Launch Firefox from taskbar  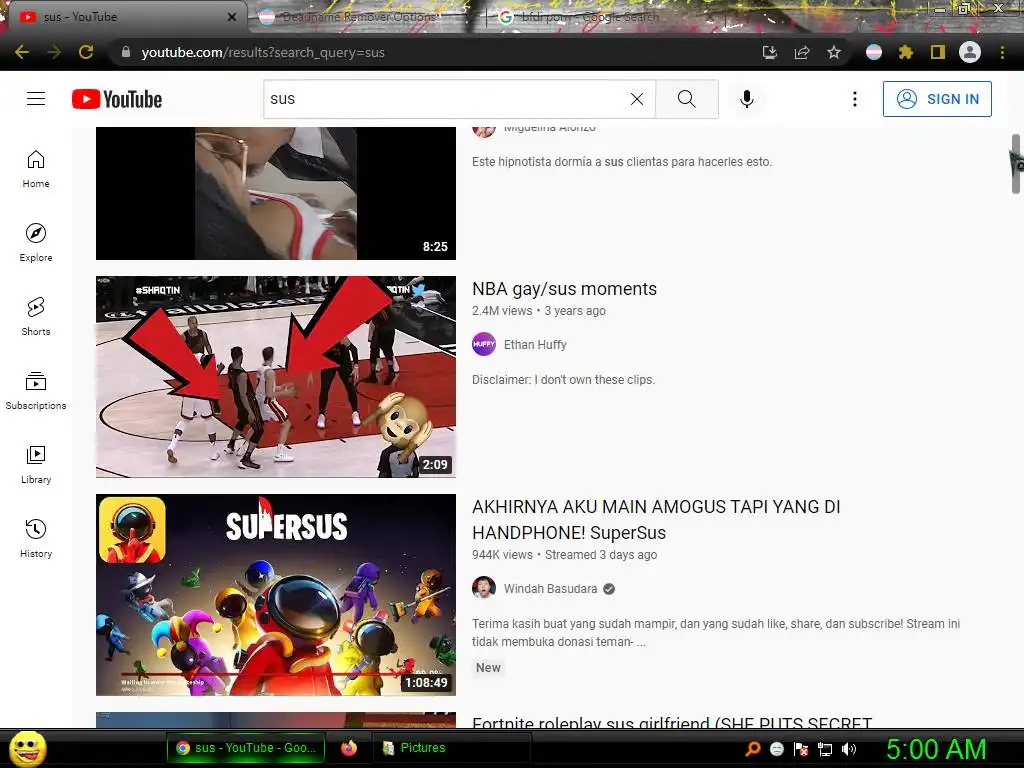(x=349, y=748)
